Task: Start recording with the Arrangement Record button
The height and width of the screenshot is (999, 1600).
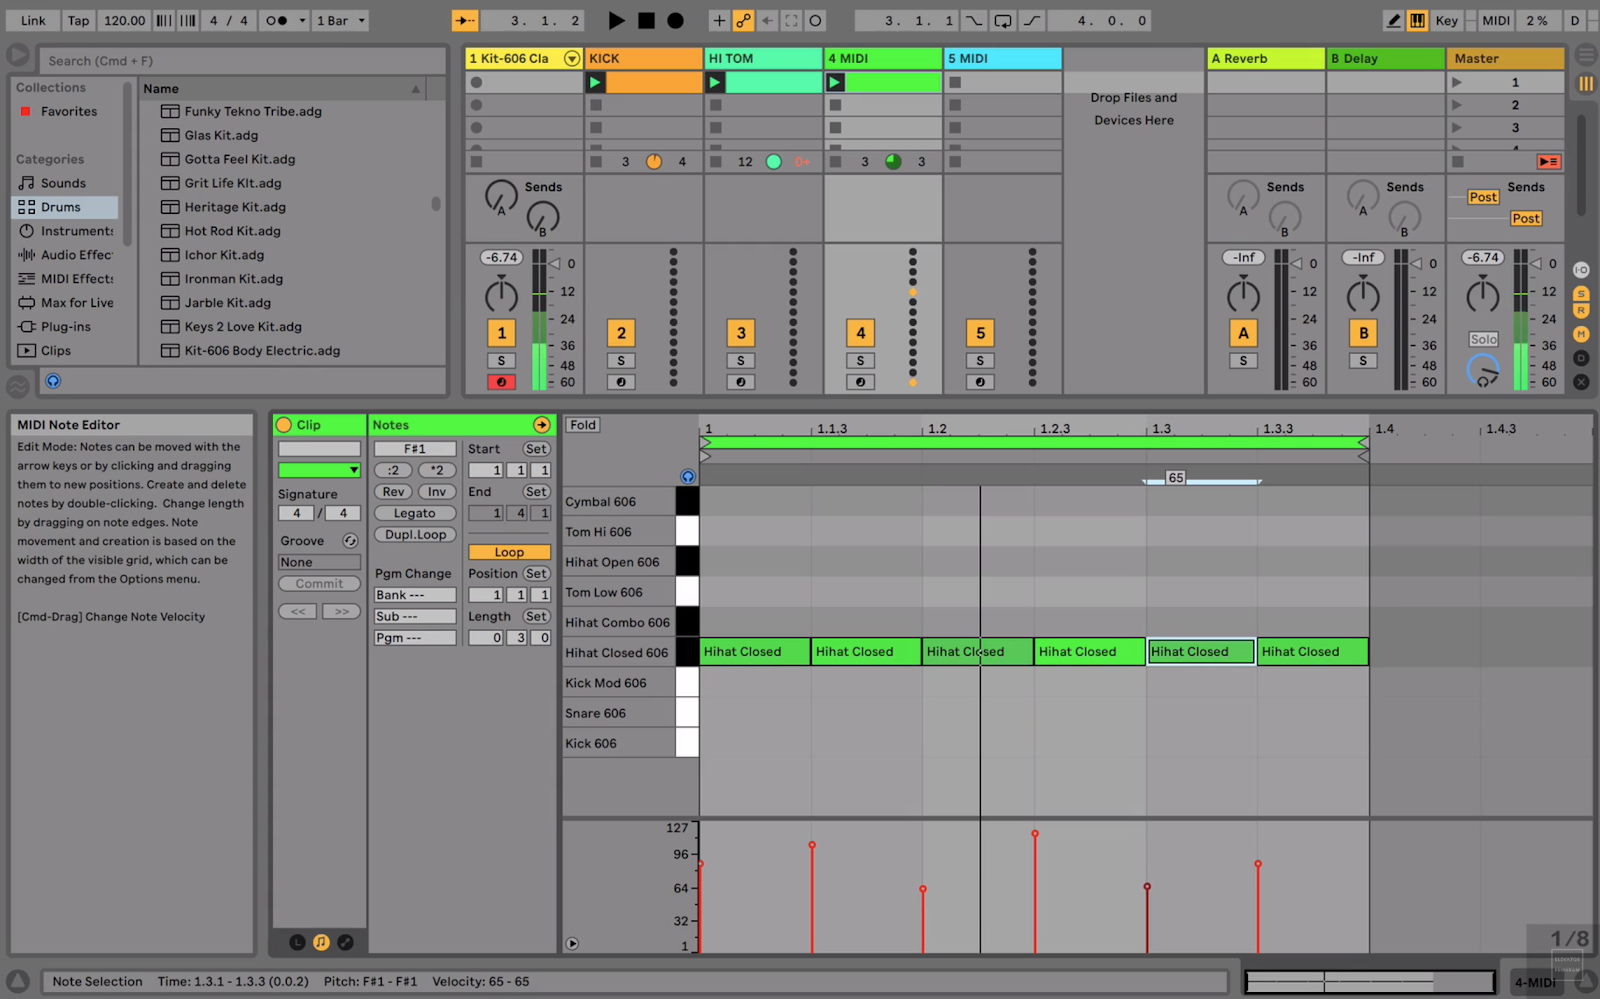Action: [x=676, y=20]
